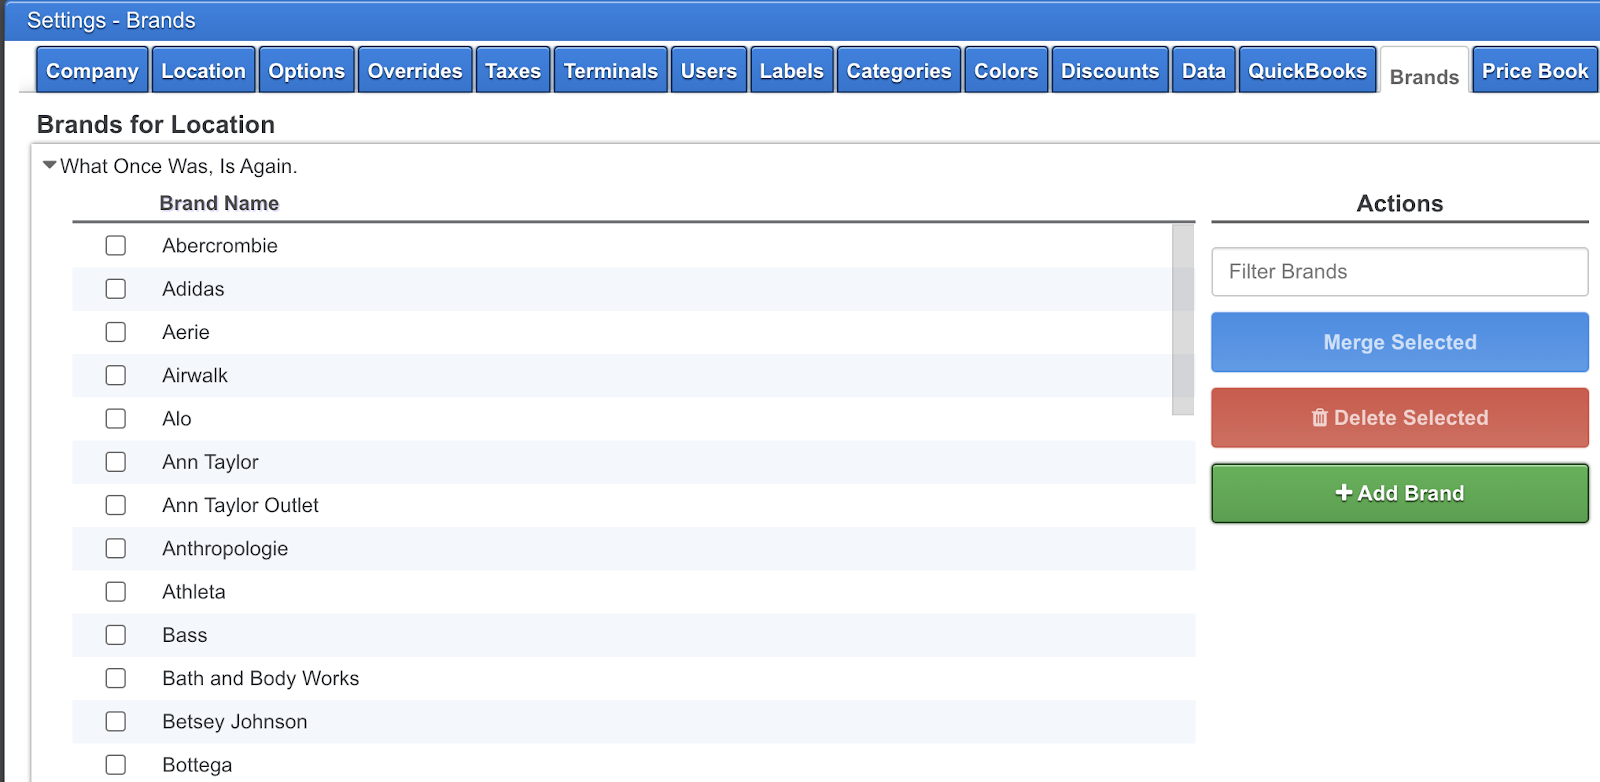Viewport: 1600px width, 782px height.
Task: Switch to the Price Book tab
Action: pos(1535,70)
